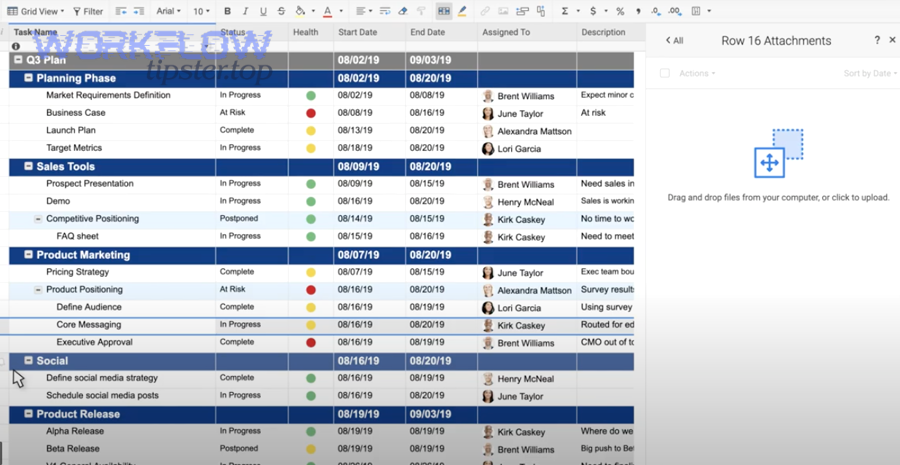The height and width of the screenshot is (465, 900).
Task: Click the clear formatting eraser icon
Action: pyautogui.click(x=403, y=11)
